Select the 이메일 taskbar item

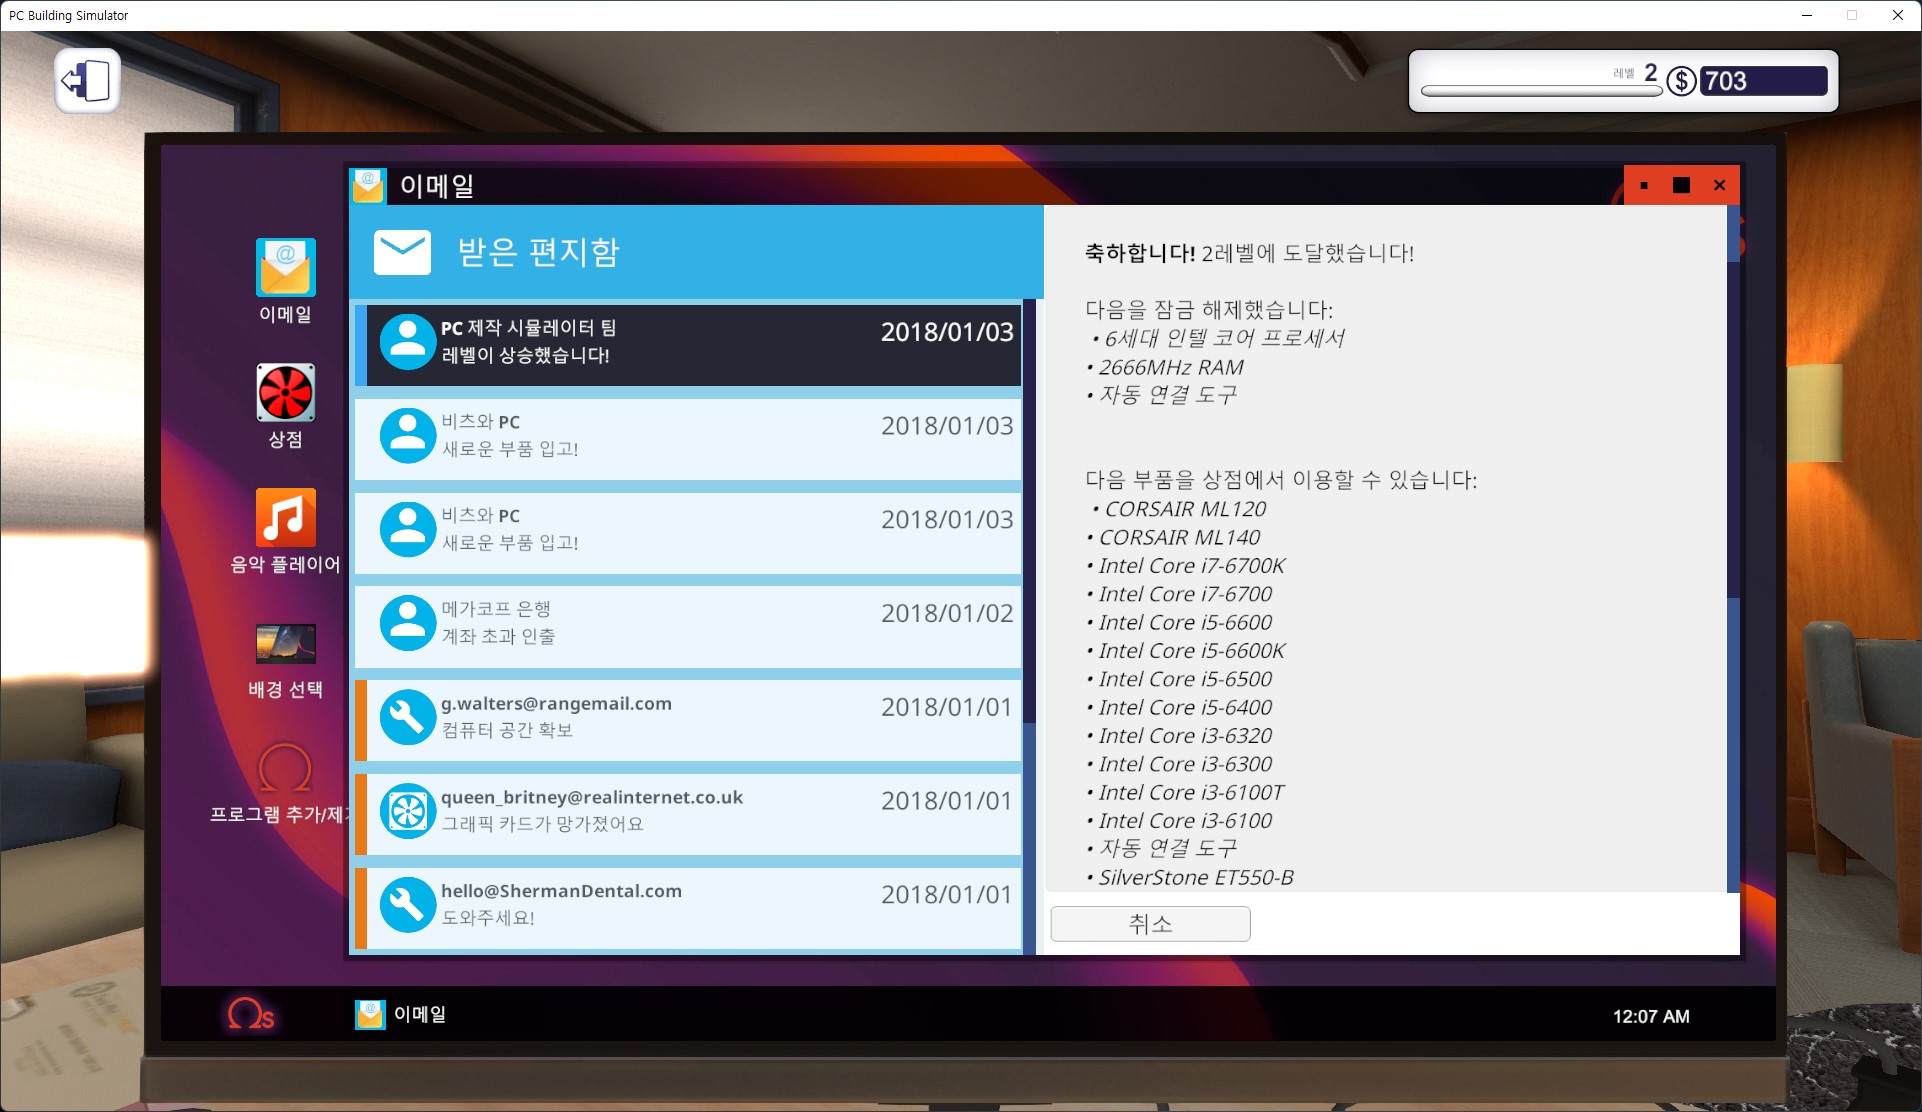tap(401, 1014)
